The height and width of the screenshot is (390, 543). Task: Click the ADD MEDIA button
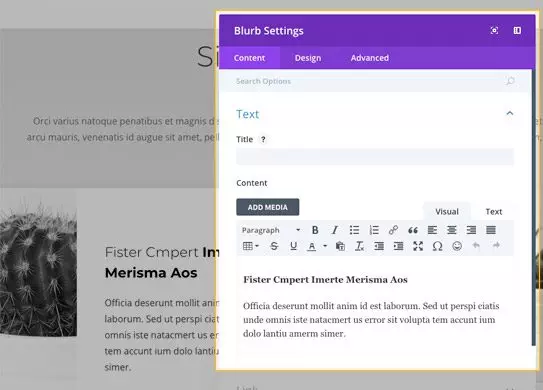[x=268, y=207]
